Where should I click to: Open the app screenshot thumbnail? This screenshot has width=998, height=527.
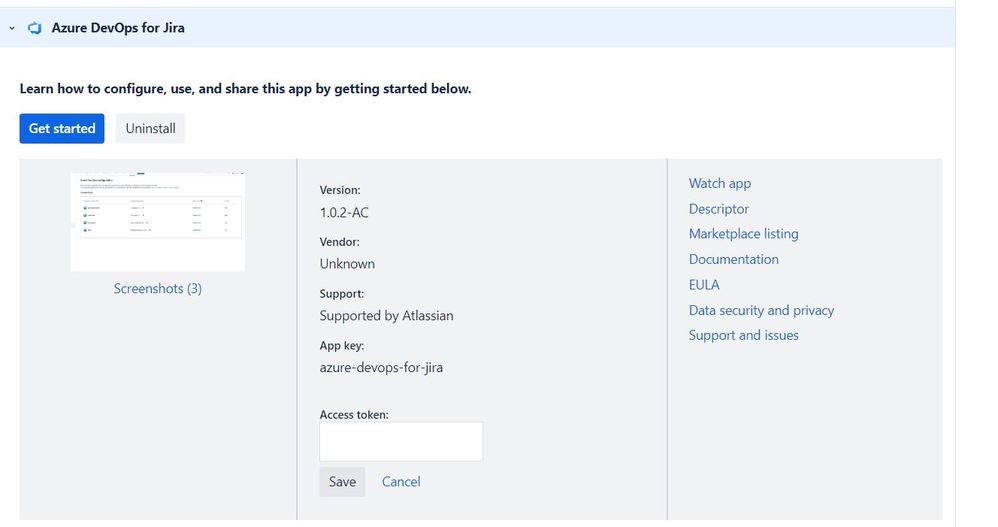click(x=158, y=221)
